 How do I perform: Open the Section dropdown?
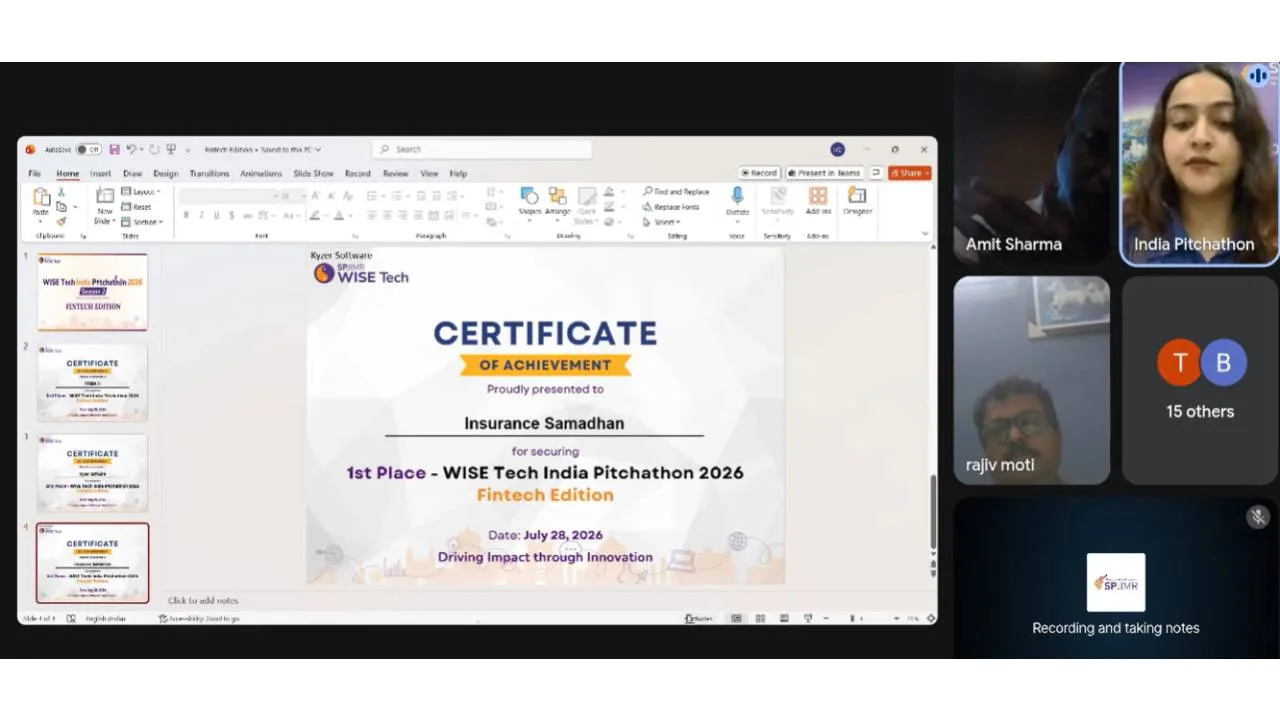point(141,222)
